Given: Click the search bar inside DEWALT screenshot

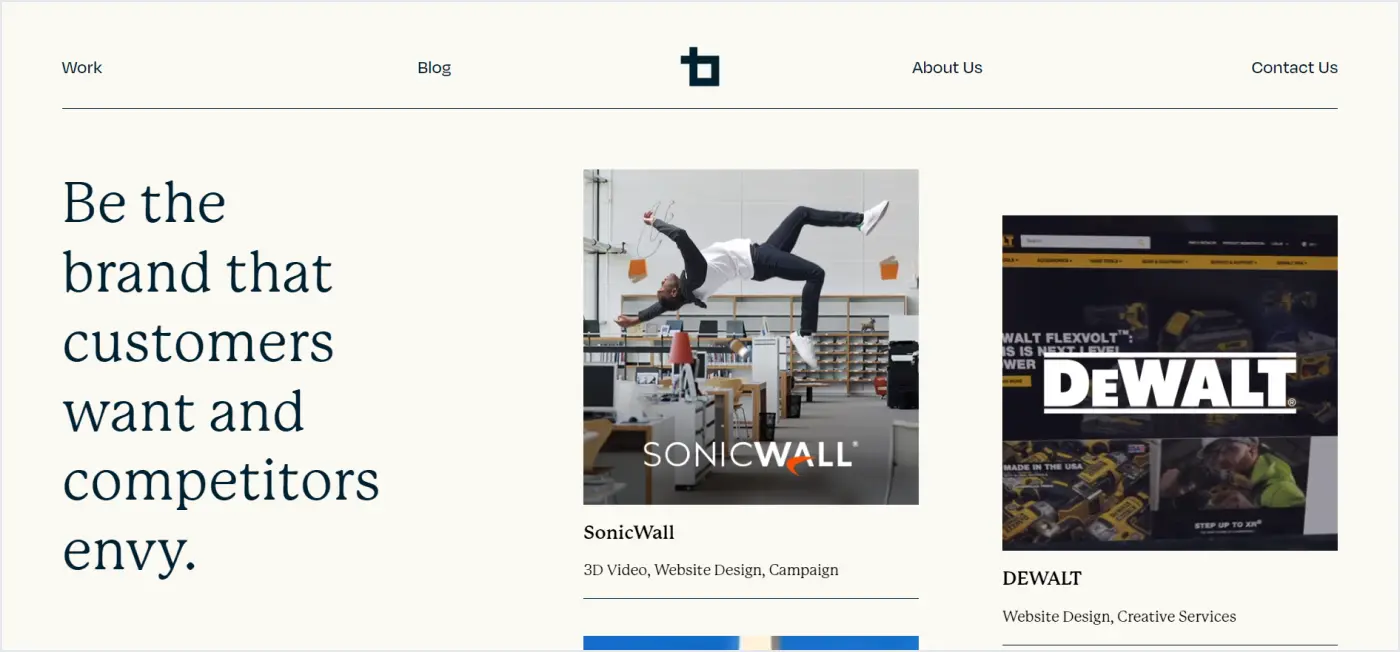Looking at the screenshot, I should [x=1086, y=242].
